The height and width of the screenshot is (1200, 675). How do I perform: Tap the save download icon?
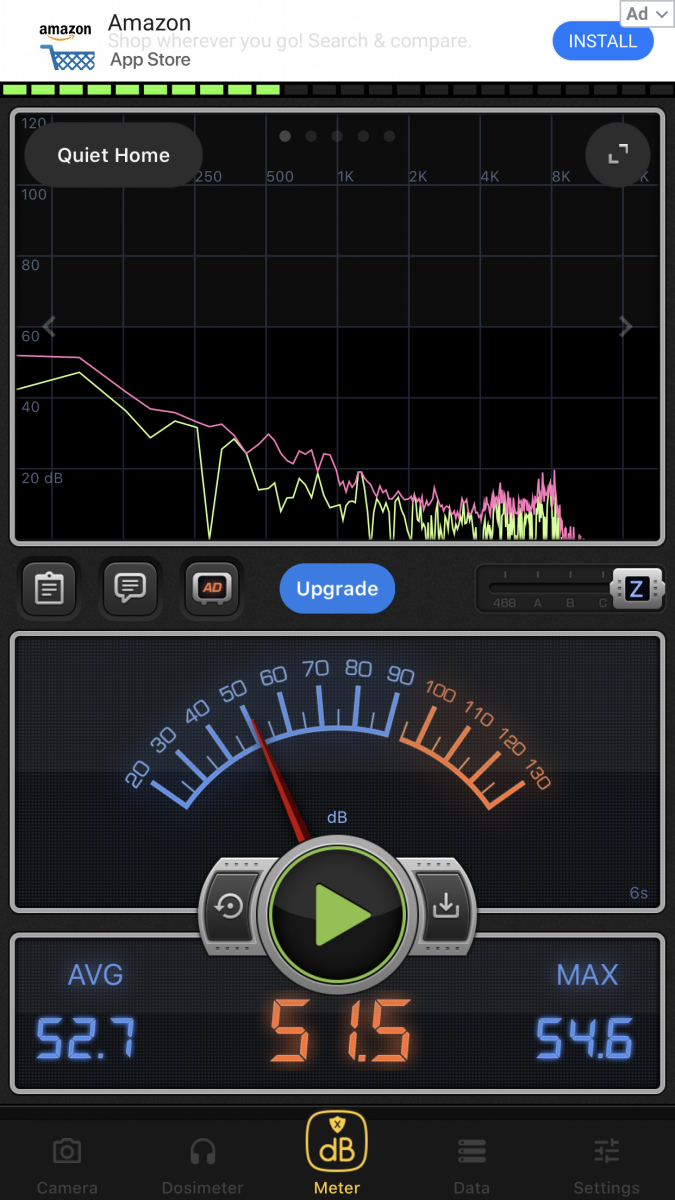(x=445, y=906)
